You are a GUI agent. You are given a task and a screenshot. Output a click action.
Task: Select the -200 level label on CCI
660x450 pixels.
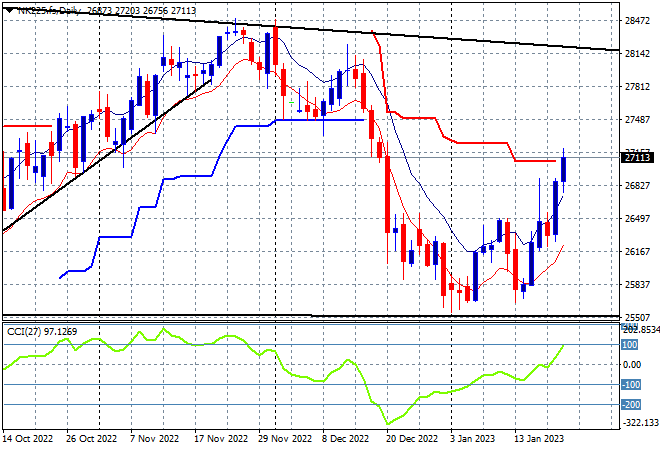click(x=631, y=405)
